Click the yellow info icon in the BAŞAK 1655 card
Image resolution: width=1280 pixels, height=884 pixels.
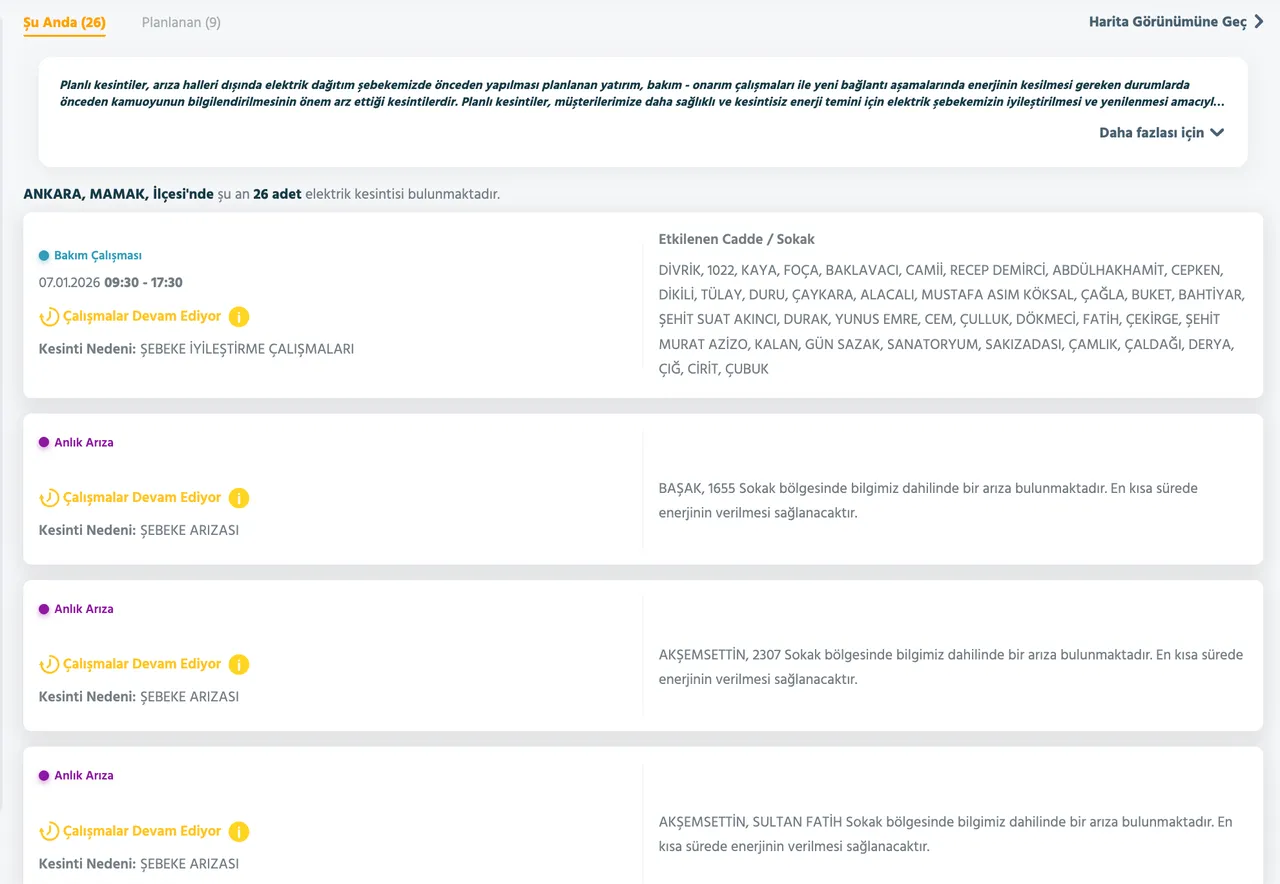point(238,498)
